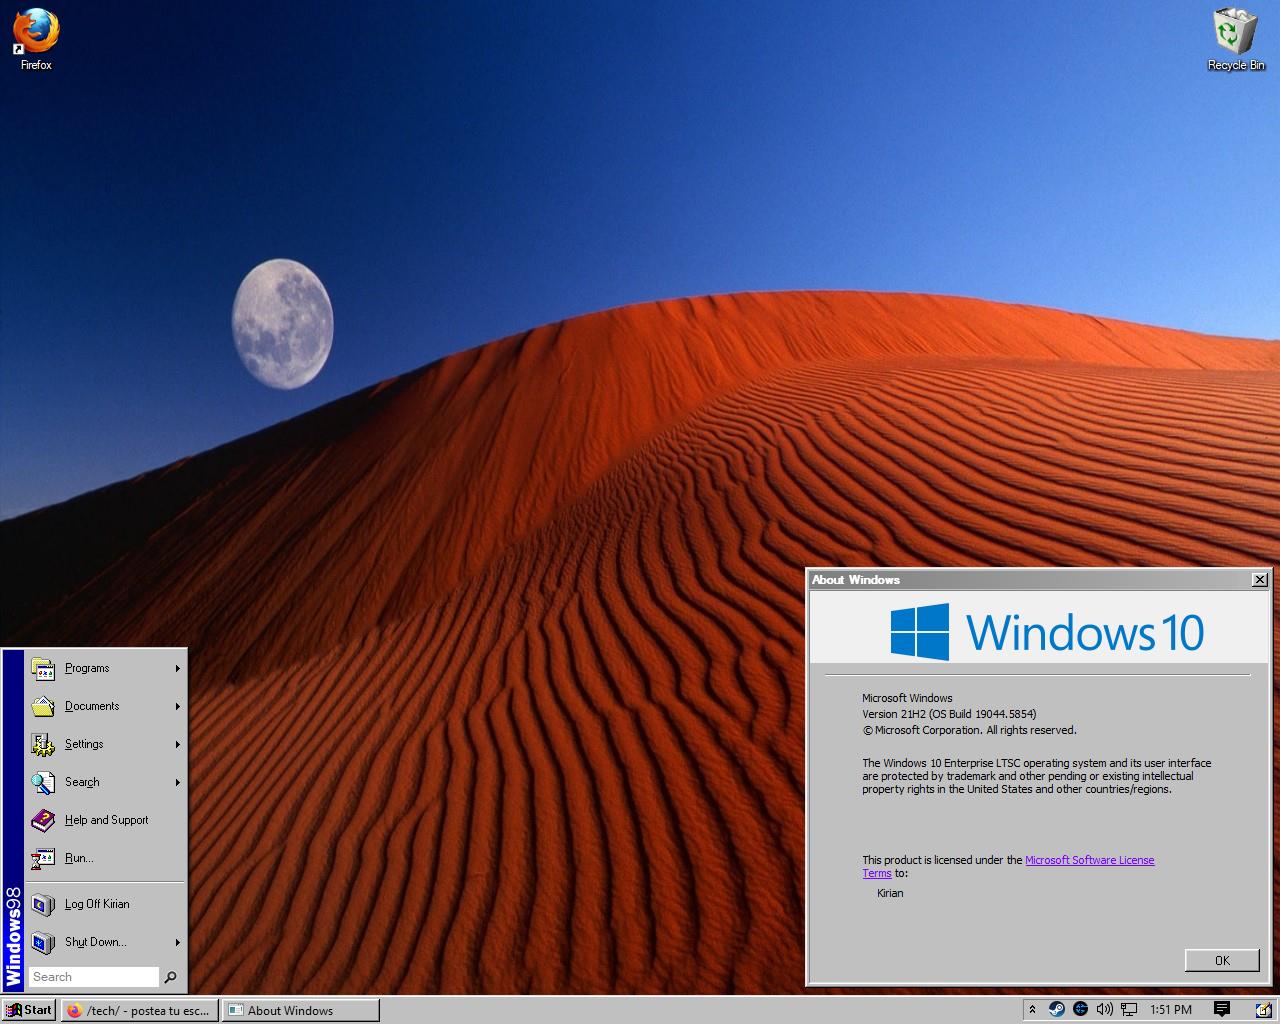Switch to the /tech/ Firefox taskbar window

139,1010
